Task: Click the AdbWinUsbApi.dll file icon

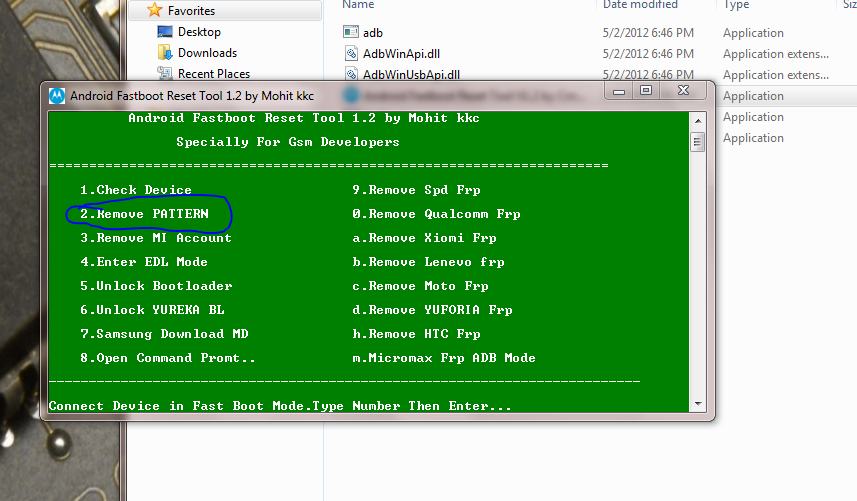Action: (351, 74)
